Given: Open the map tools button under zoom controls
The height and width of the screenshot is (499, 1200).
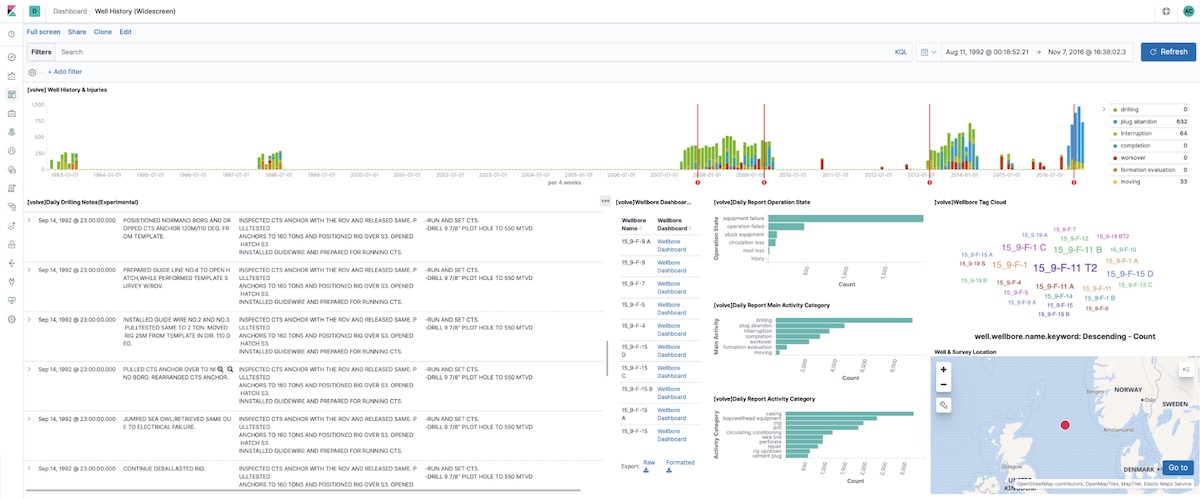Looking at the screenshot, I should tap(943, 405).
